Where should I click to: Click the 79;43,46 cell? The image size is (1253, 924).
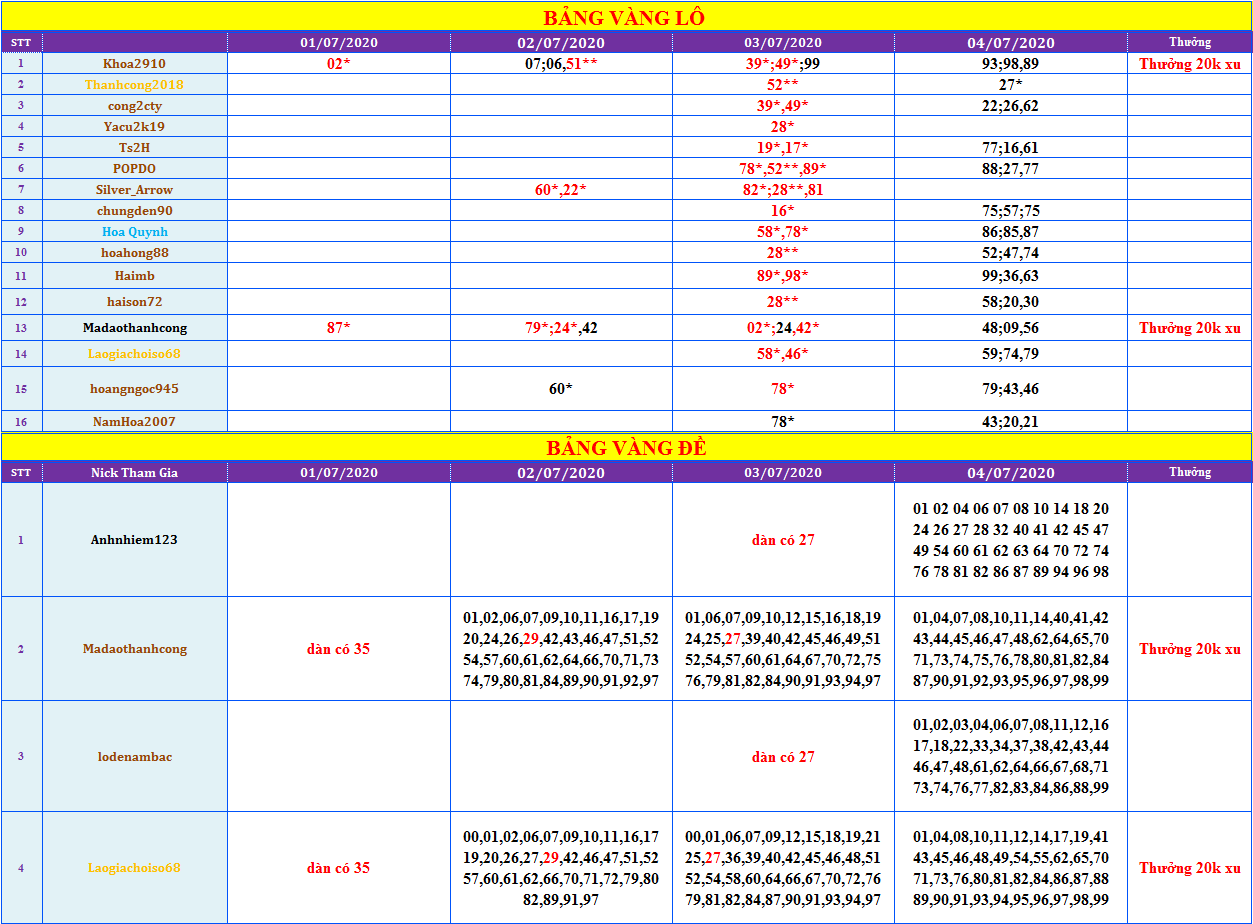pyautogui.click(x=1011, y=389)
